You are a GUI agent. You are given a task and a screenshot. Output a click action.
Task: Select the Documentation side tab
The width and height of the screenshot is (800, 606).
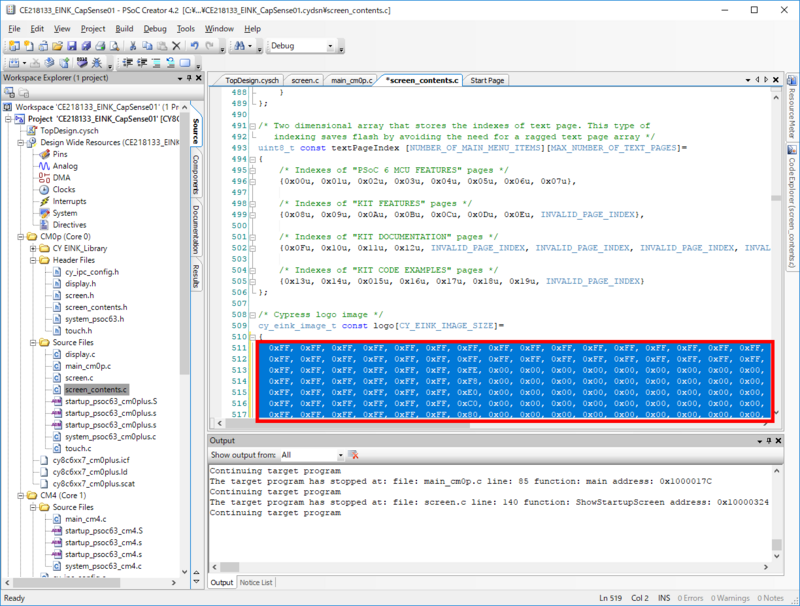coord(196,229)
